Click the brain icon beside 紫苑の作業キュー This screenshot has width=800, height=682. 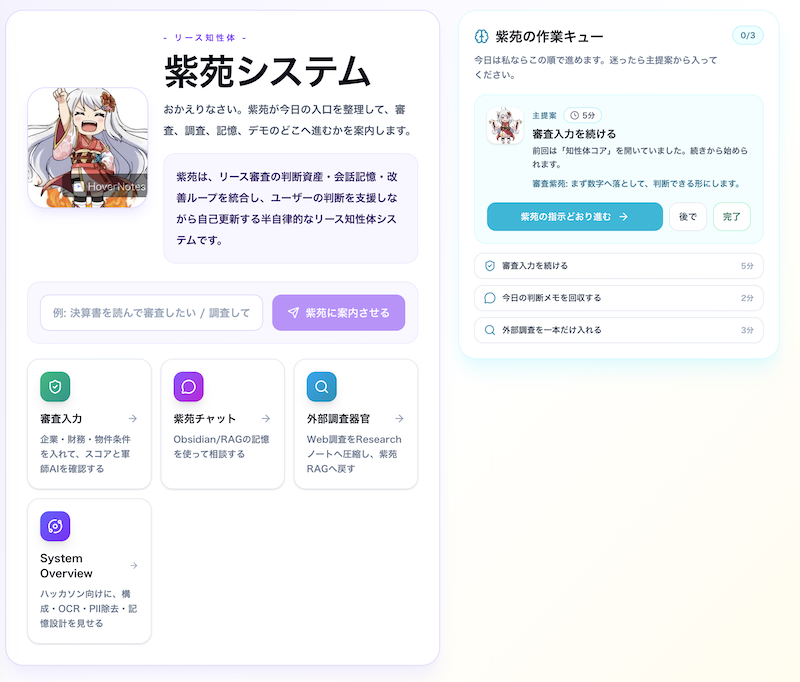(x=481, y=36)
